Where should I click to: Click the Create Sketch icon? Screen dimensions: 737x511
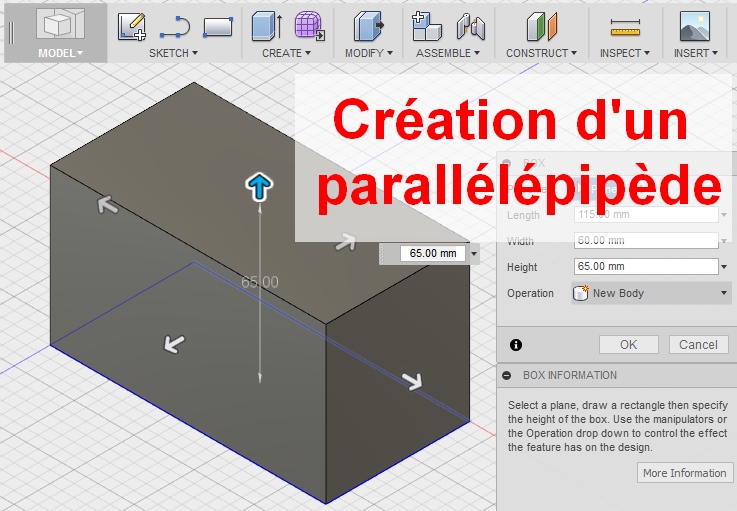(131, 26)
